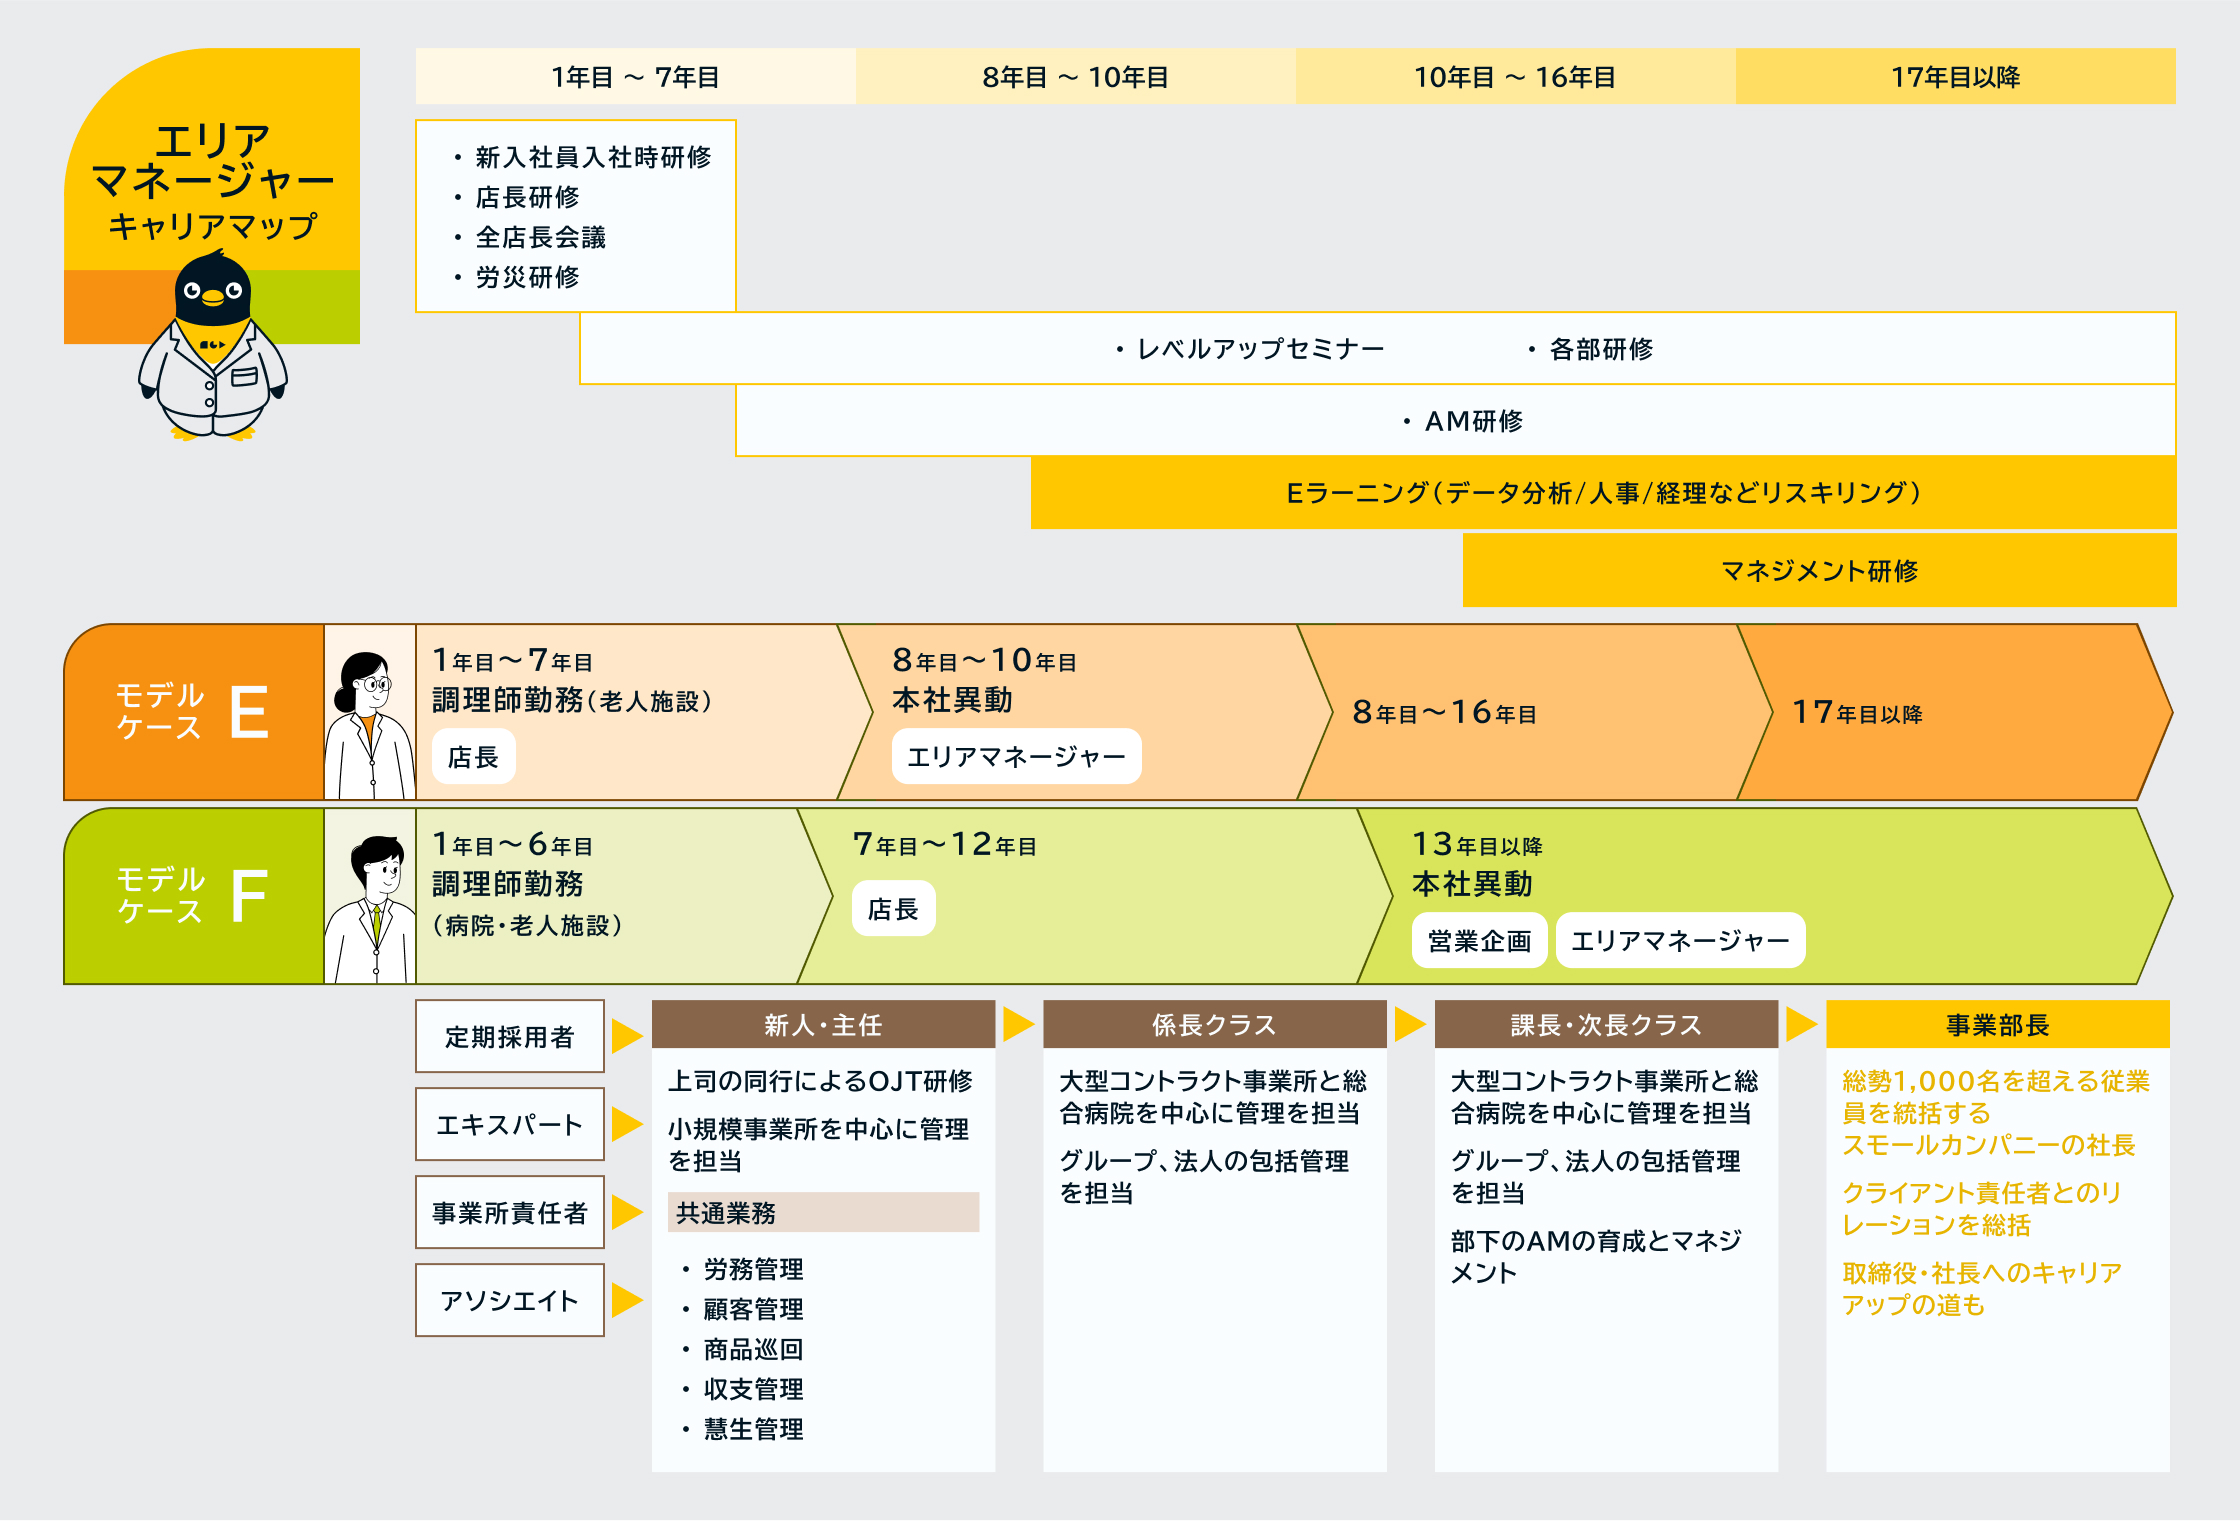Screen dimensions: 2240x1521
Task: Click the 営業企画 tag in Model F
Action: (x=1479, y=940)
